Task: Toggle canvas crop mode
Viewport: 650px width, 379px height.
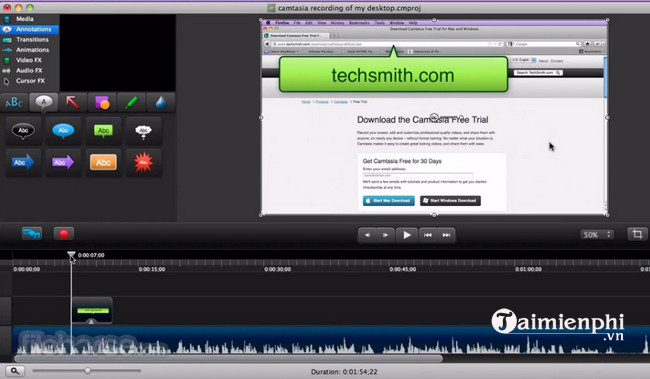Action: pyautogui.click(x=637, y=234)
